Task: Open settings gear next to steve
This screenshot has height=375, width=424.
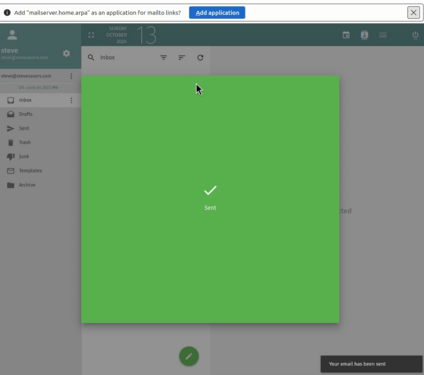Action: (x=66, y=53)
